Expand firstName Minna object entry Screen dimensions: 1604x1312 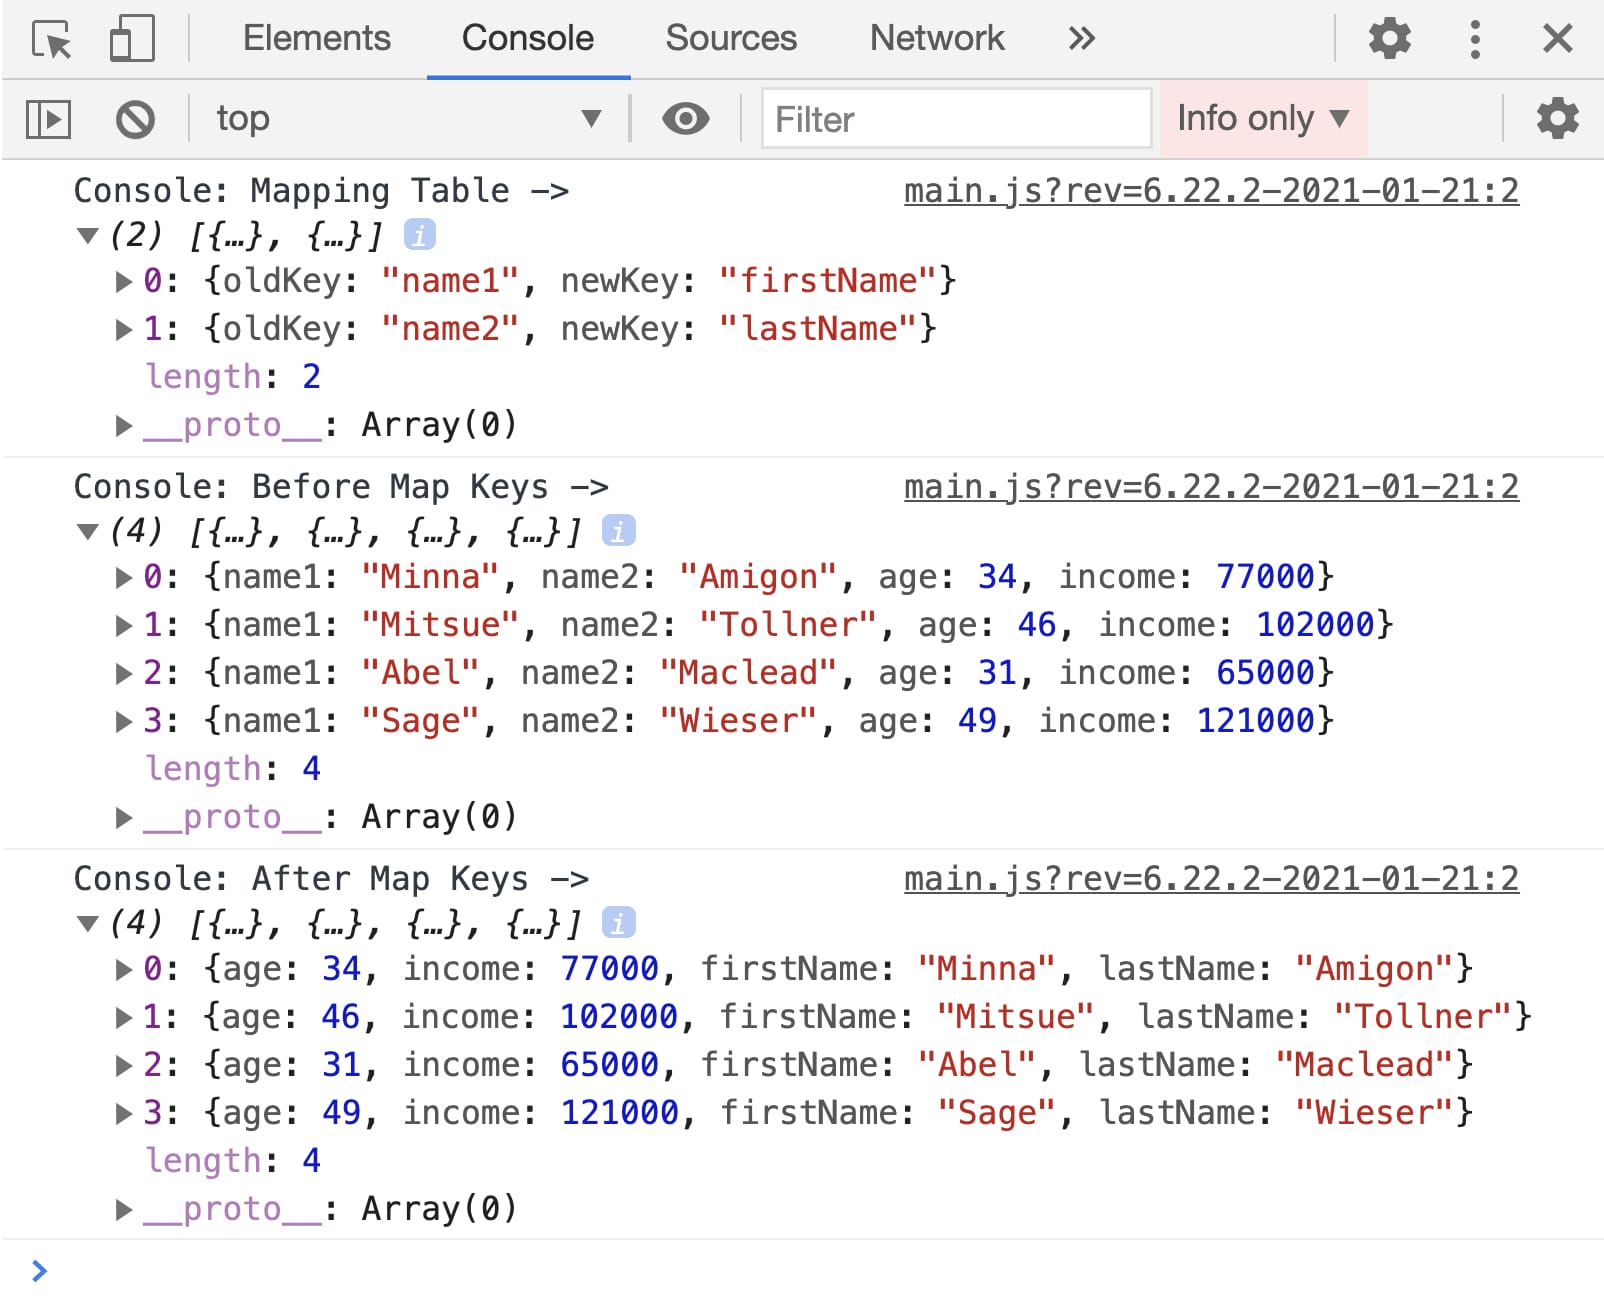123,969
